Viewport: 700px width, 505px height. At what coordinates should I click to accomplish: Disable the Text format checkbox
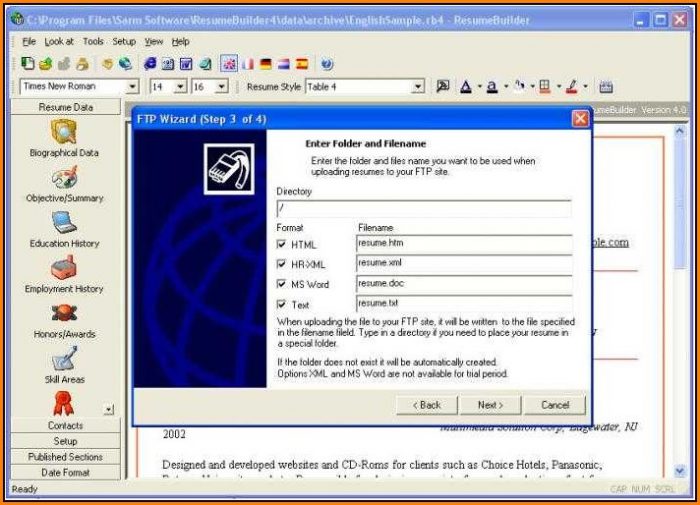pyautogui.click(x=282, y=304)
